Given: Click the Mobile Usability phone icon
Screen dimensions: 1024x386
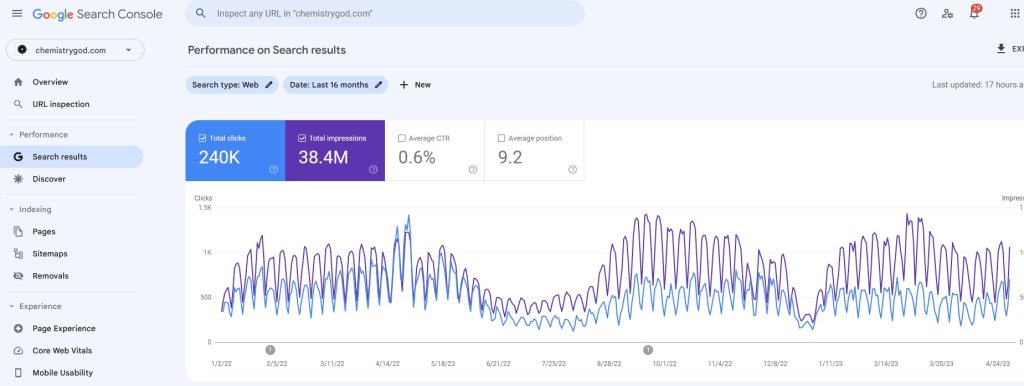Looking at the screenshot, I should (x=18, y=373).
